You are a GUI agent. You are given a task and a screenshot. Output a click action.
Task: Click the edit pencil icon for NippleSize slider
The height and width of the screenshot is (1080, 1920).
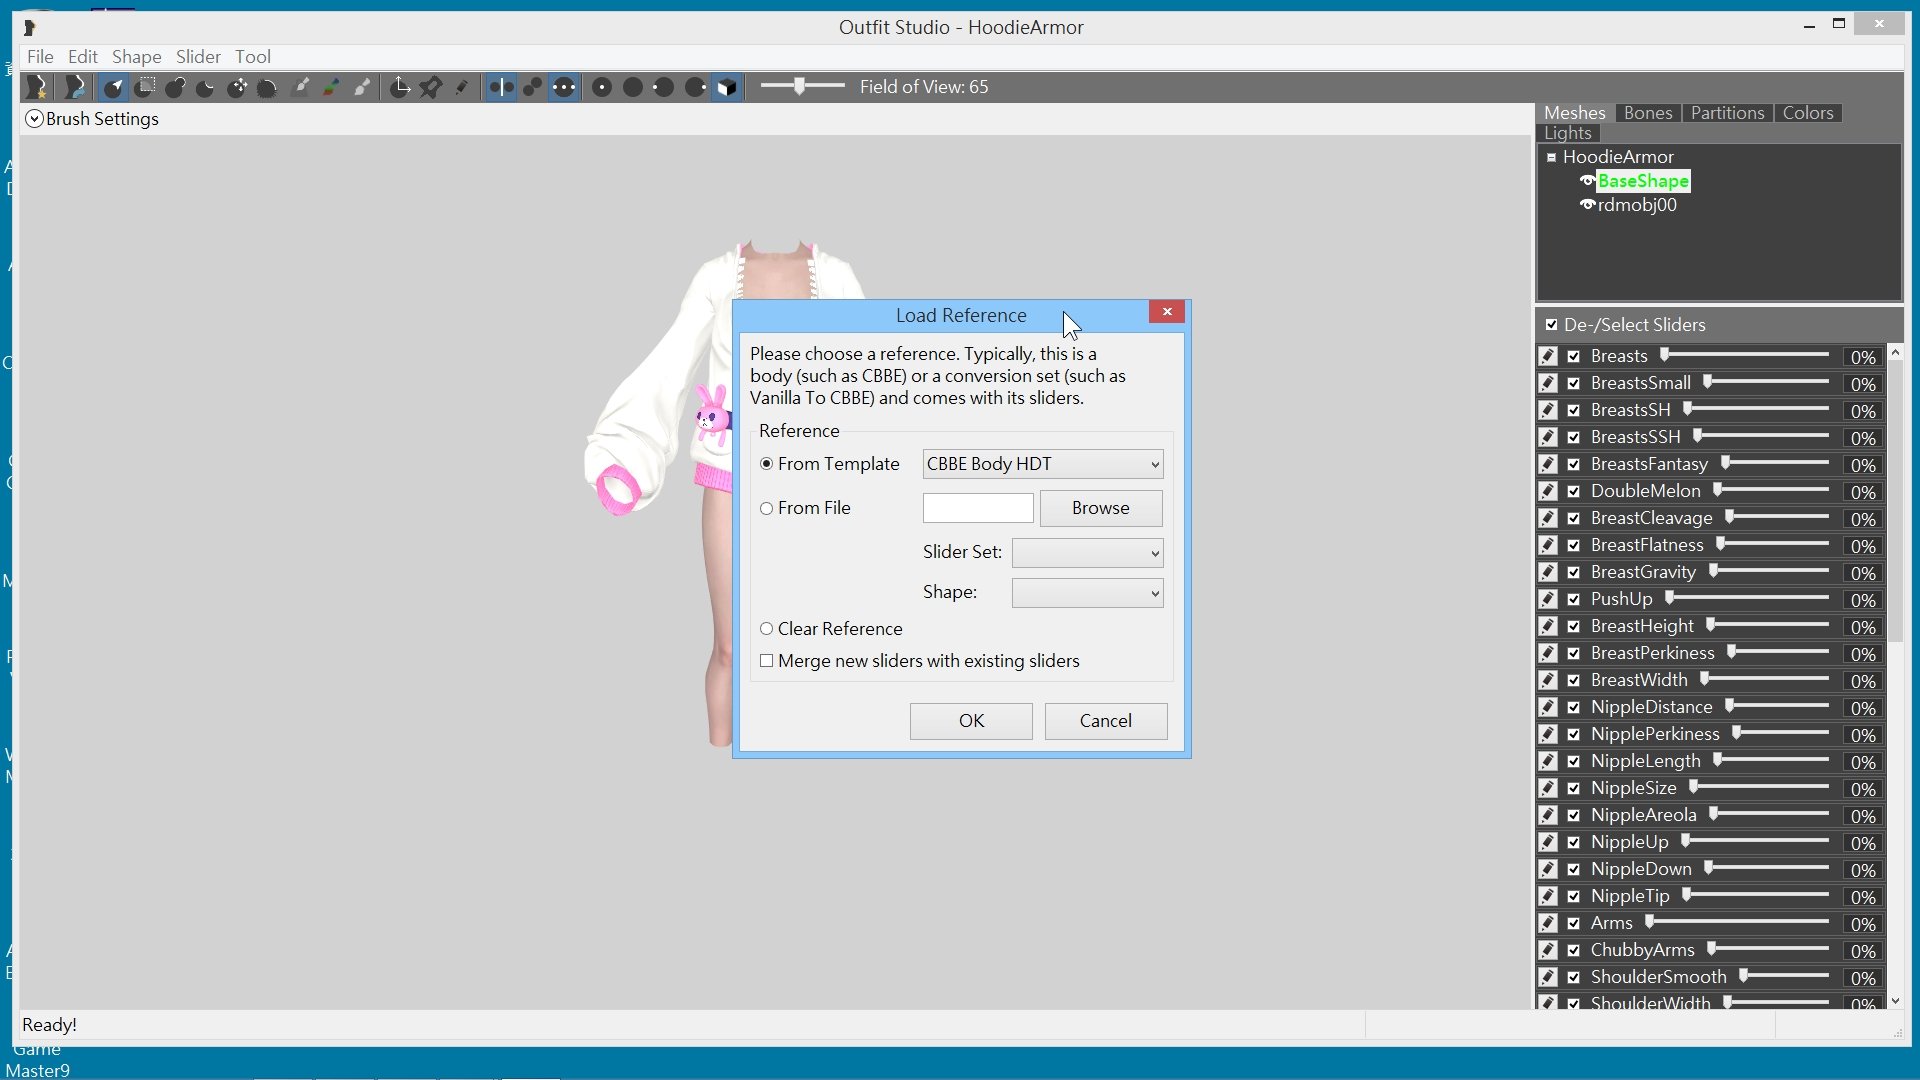pos(1548,788)
